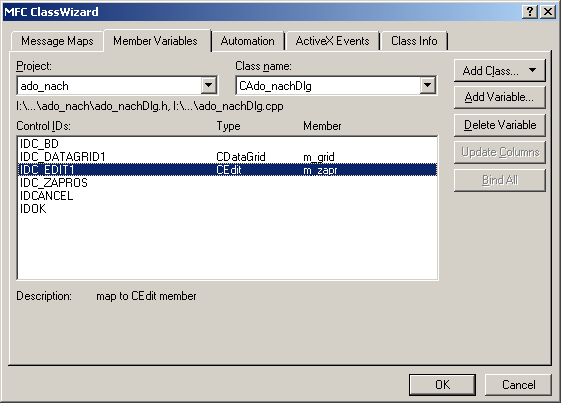Image resolution: width=561 pixels, height=403 pixels.
Task: Go to the ActiveX Events tab
Action: click(x=332, y=41)
